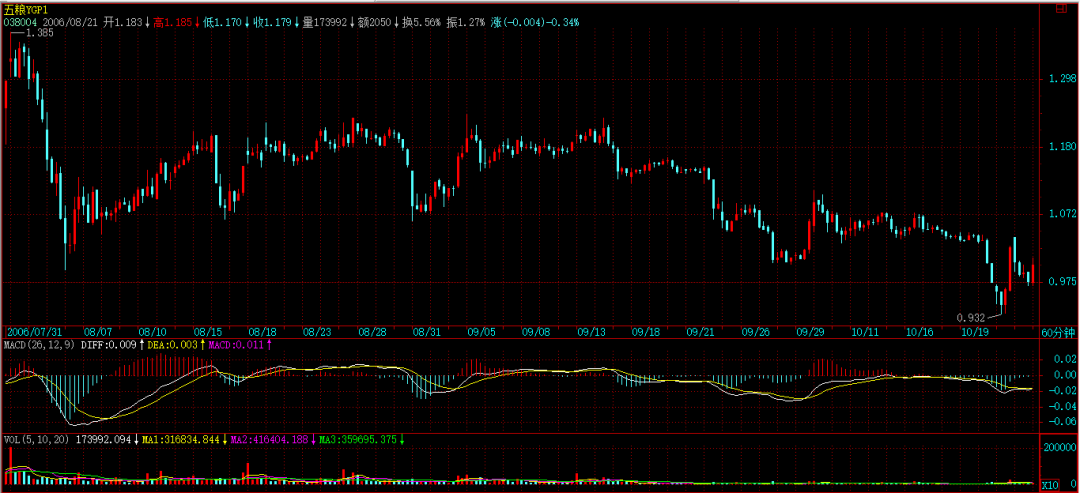The image size is (1080, 493).
Task: Click the high price 高1.185
Action: click(x=174, y=23)
